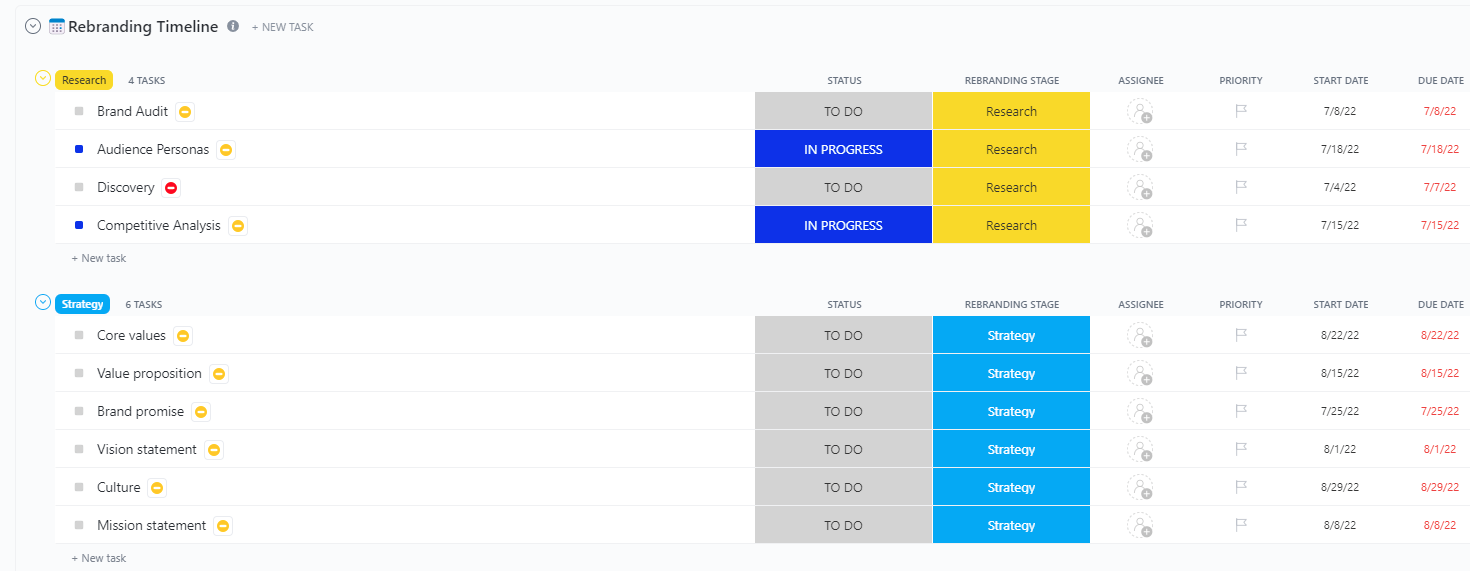1470x571 pixels.
Task: Click the Due Date column header in Strategy
Action: coord(1440,305)
